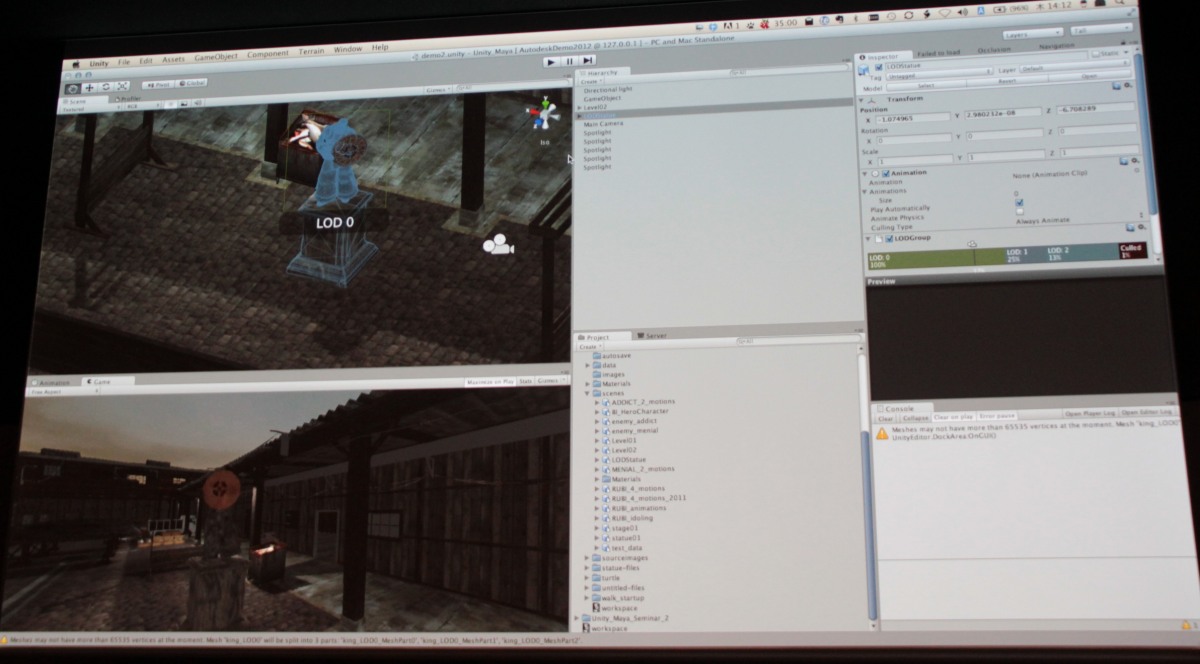Click the camera gizmo icon in Scene view
This screenshot has width=1200, height=664.
click(x=497, y=245)
